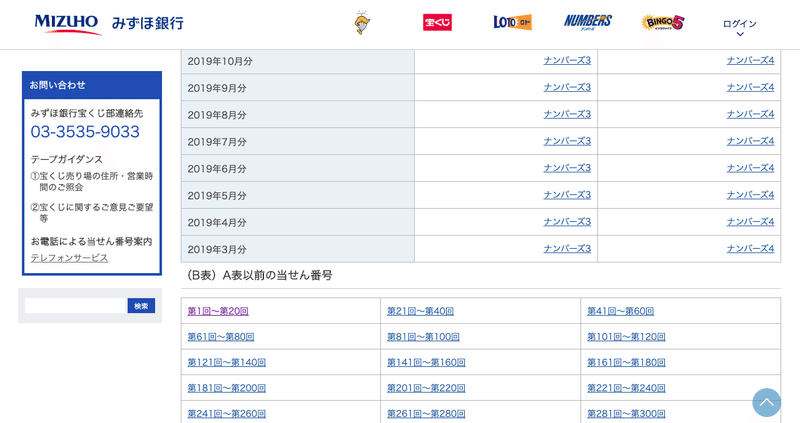Click phone number 03-3535-9033
This screenshot has height=423, width=800.
[x=85, y=132]
